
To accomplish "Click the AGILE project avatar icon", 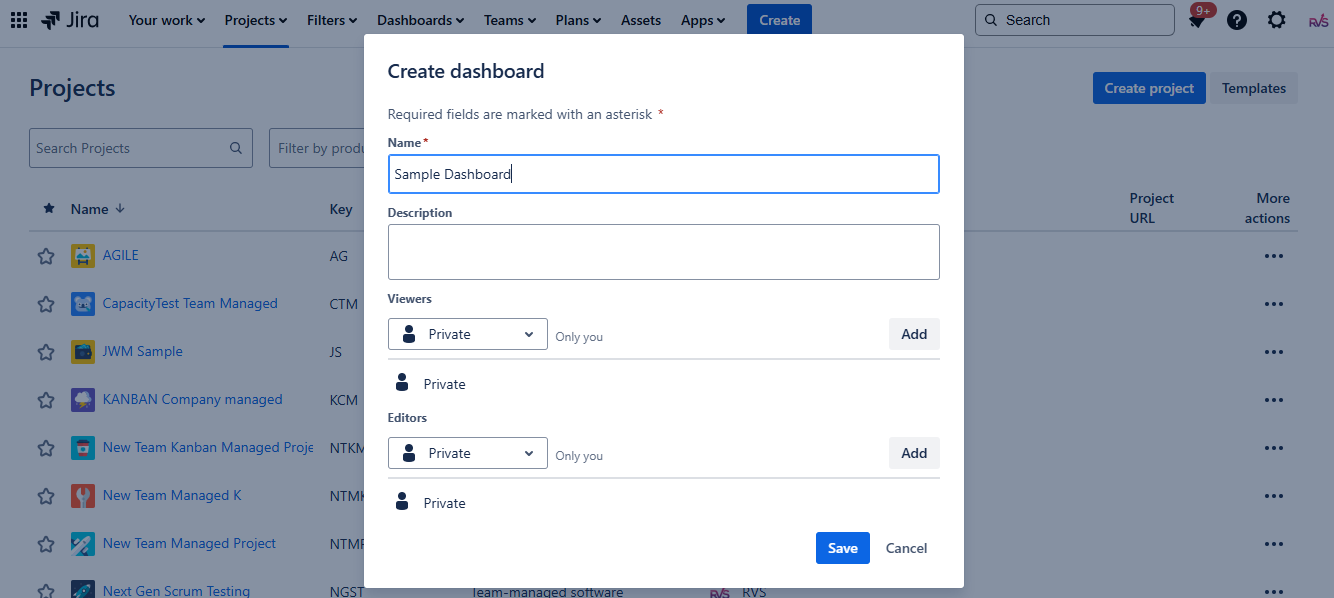I will point(83,256).
